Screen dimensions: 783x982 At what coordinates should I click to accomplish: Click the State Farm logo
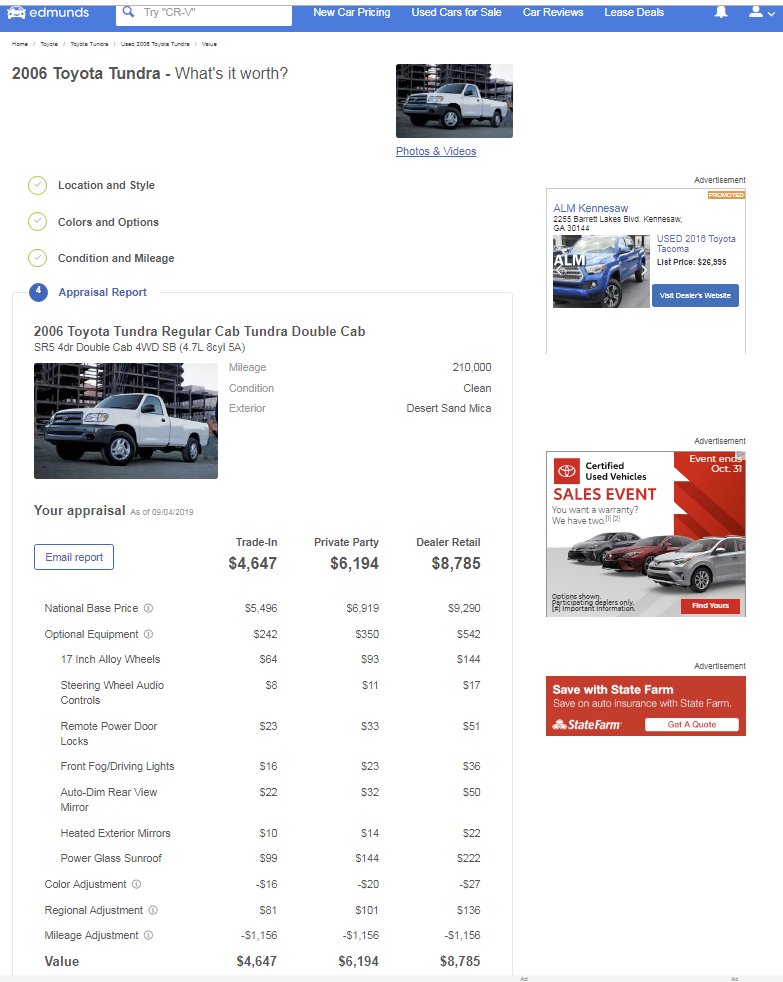point(587,725)
